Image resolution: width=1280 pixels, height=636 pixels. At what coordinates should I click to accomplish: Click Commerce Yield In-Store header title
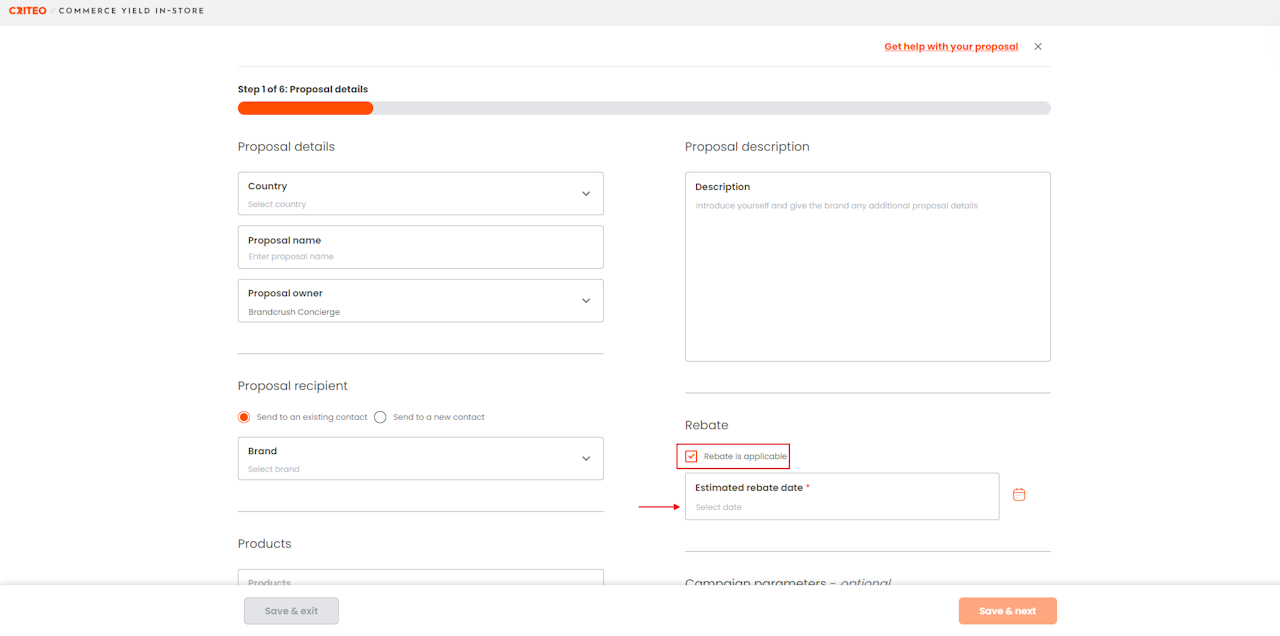coord(131,11)
